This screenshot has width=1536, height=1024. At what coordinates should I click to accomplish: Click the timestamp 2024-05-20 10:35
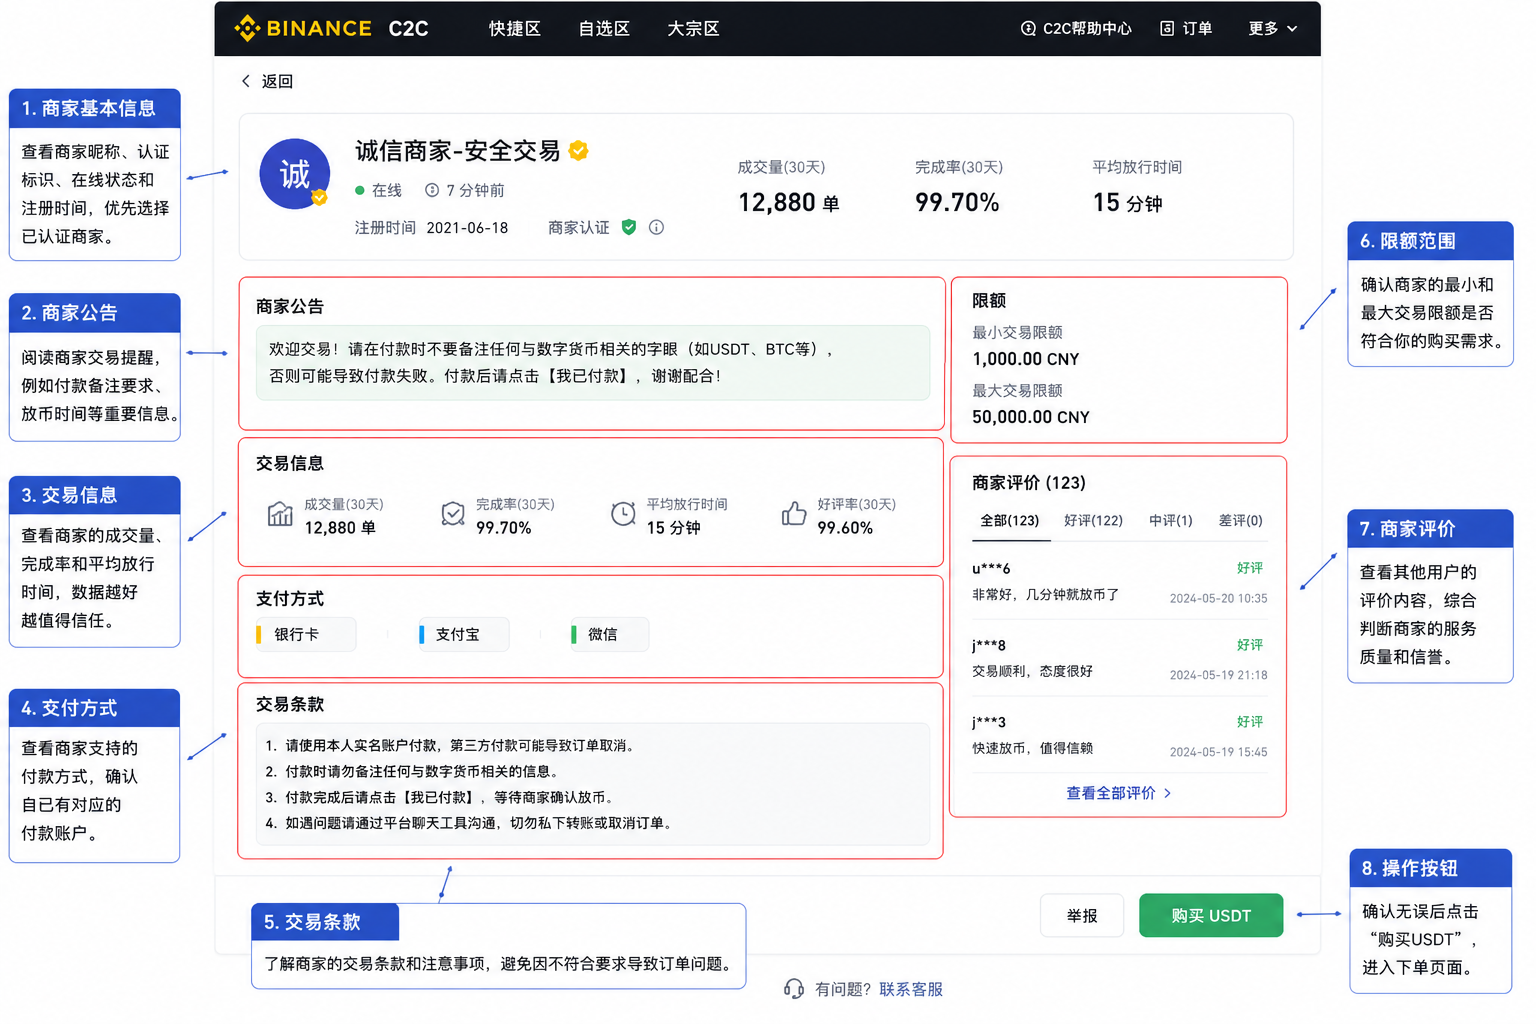pos(1218,598)
